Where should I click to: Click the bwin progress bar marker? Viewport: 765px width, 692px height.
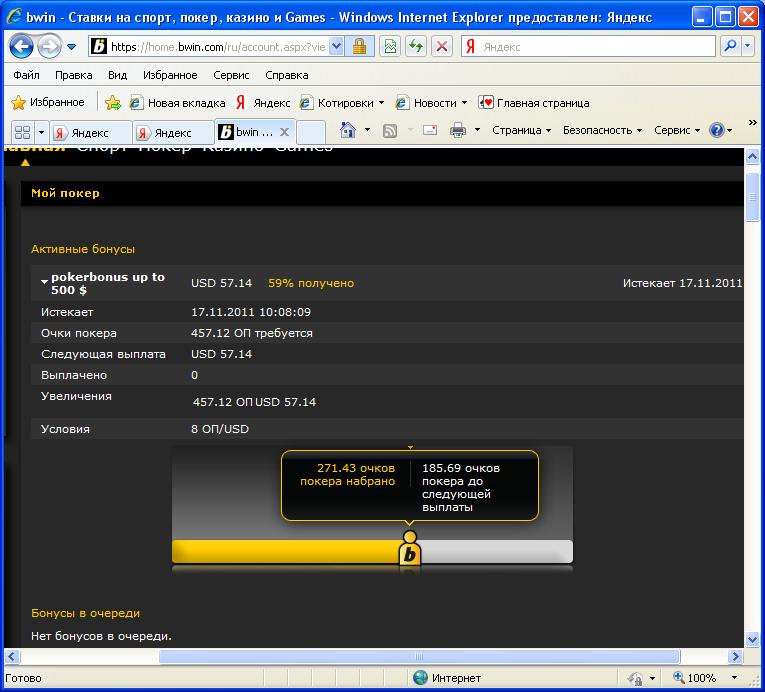pos(410,549)
